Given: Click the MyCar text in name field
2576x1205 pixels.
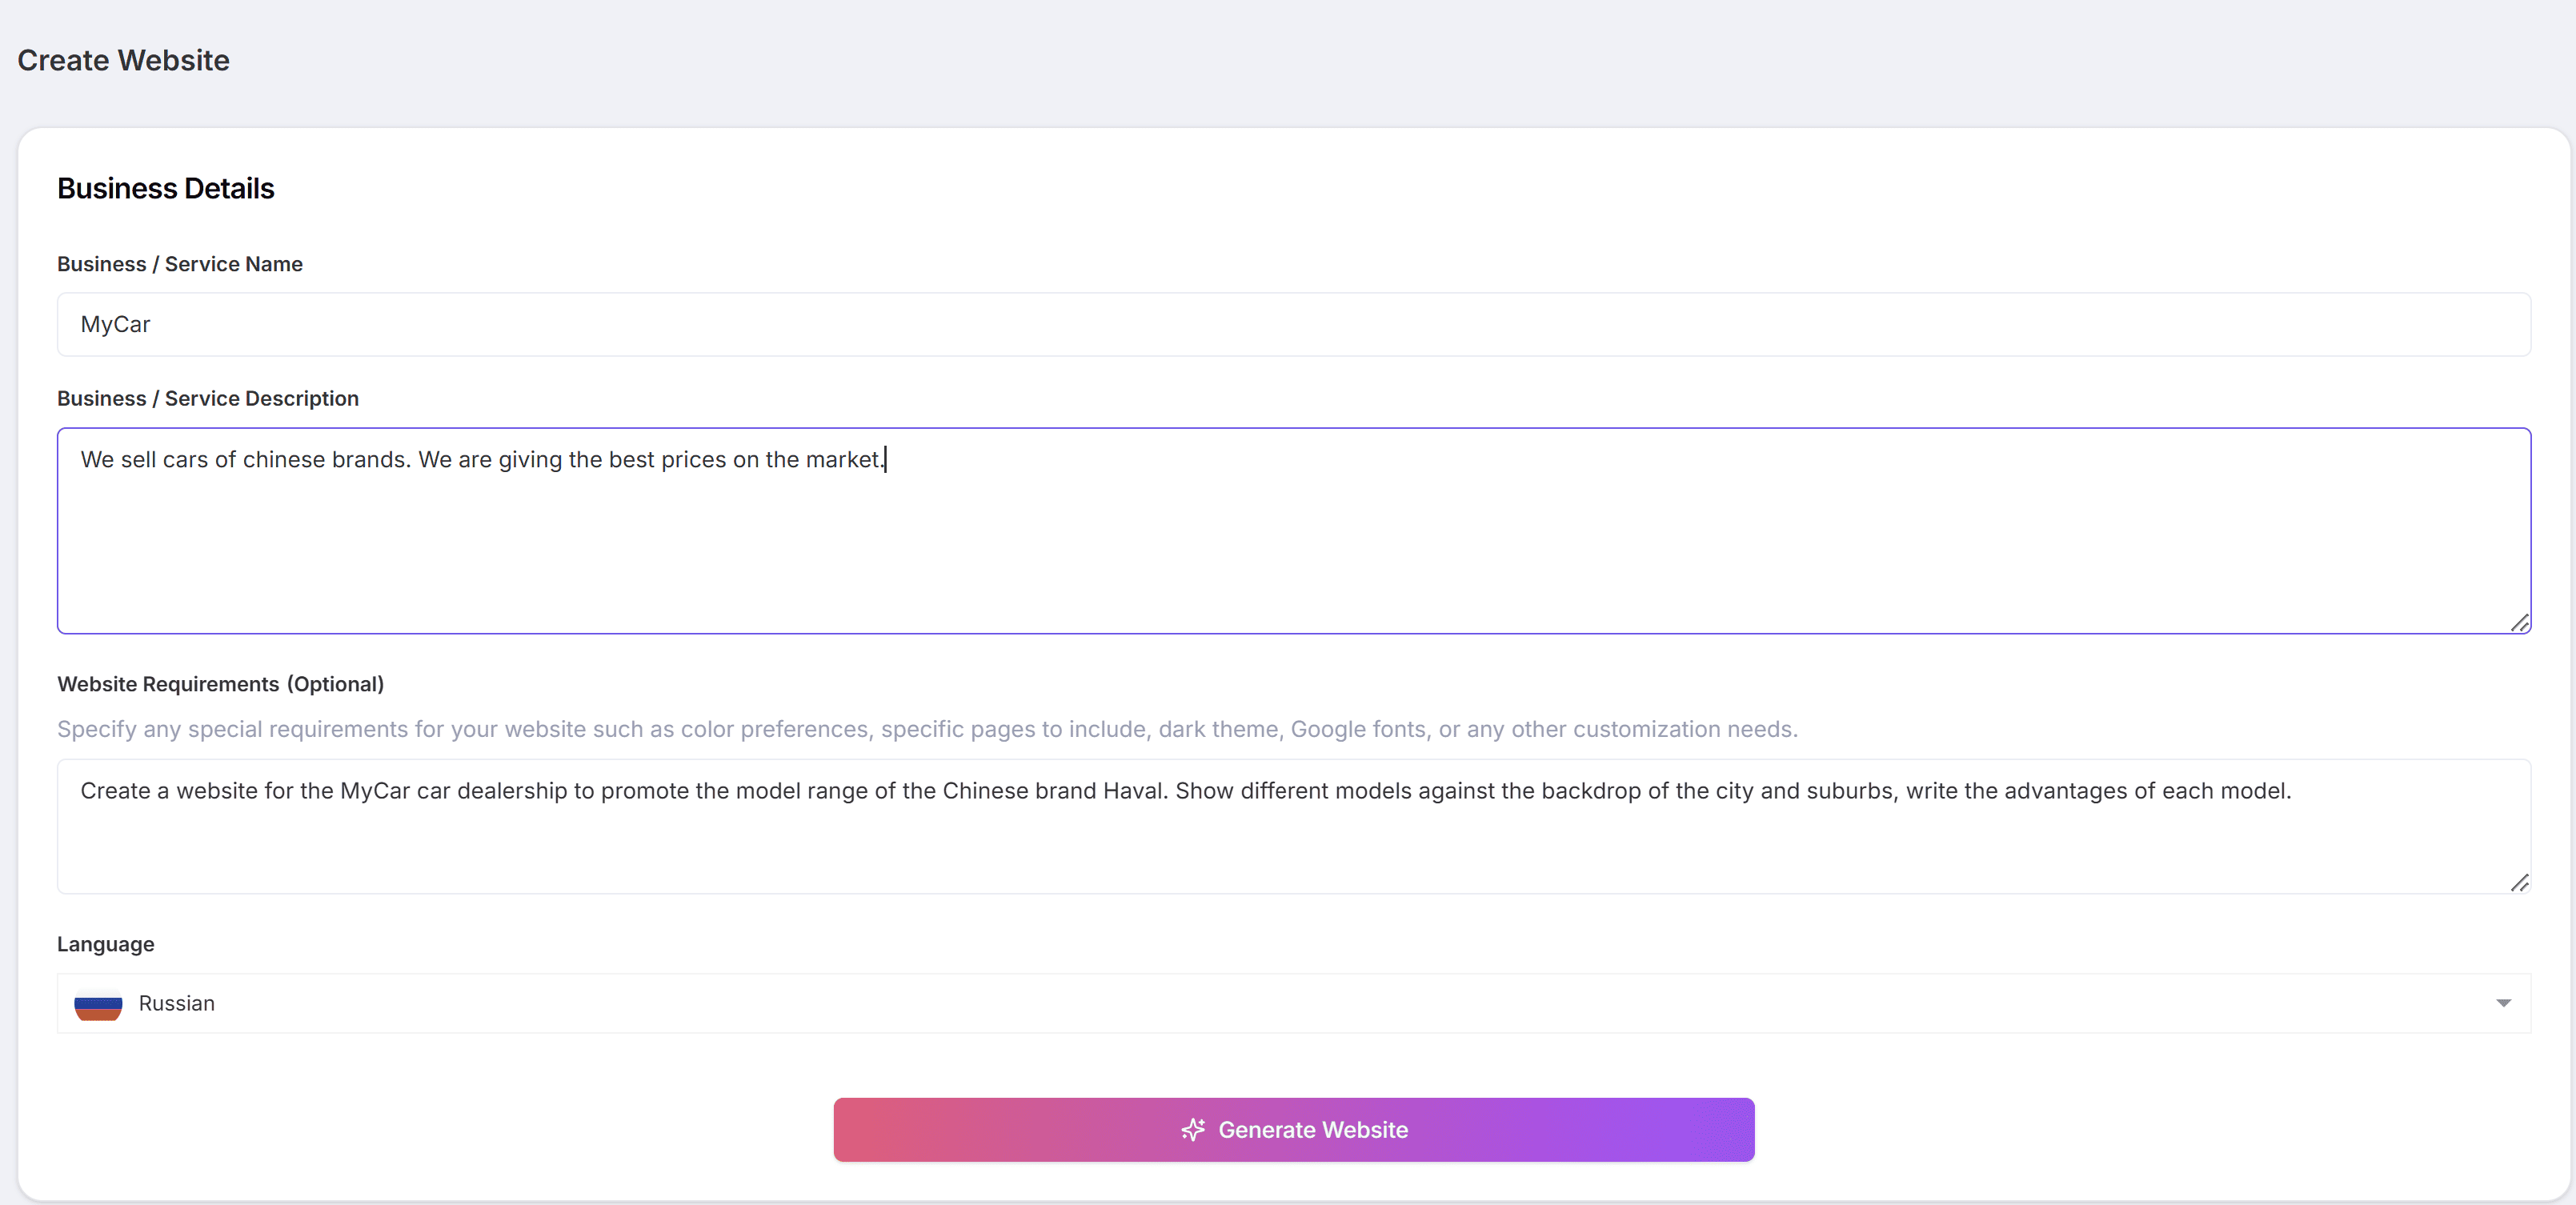Looking at the screenshot, I should pyautogui.click(x=115, y=324).
